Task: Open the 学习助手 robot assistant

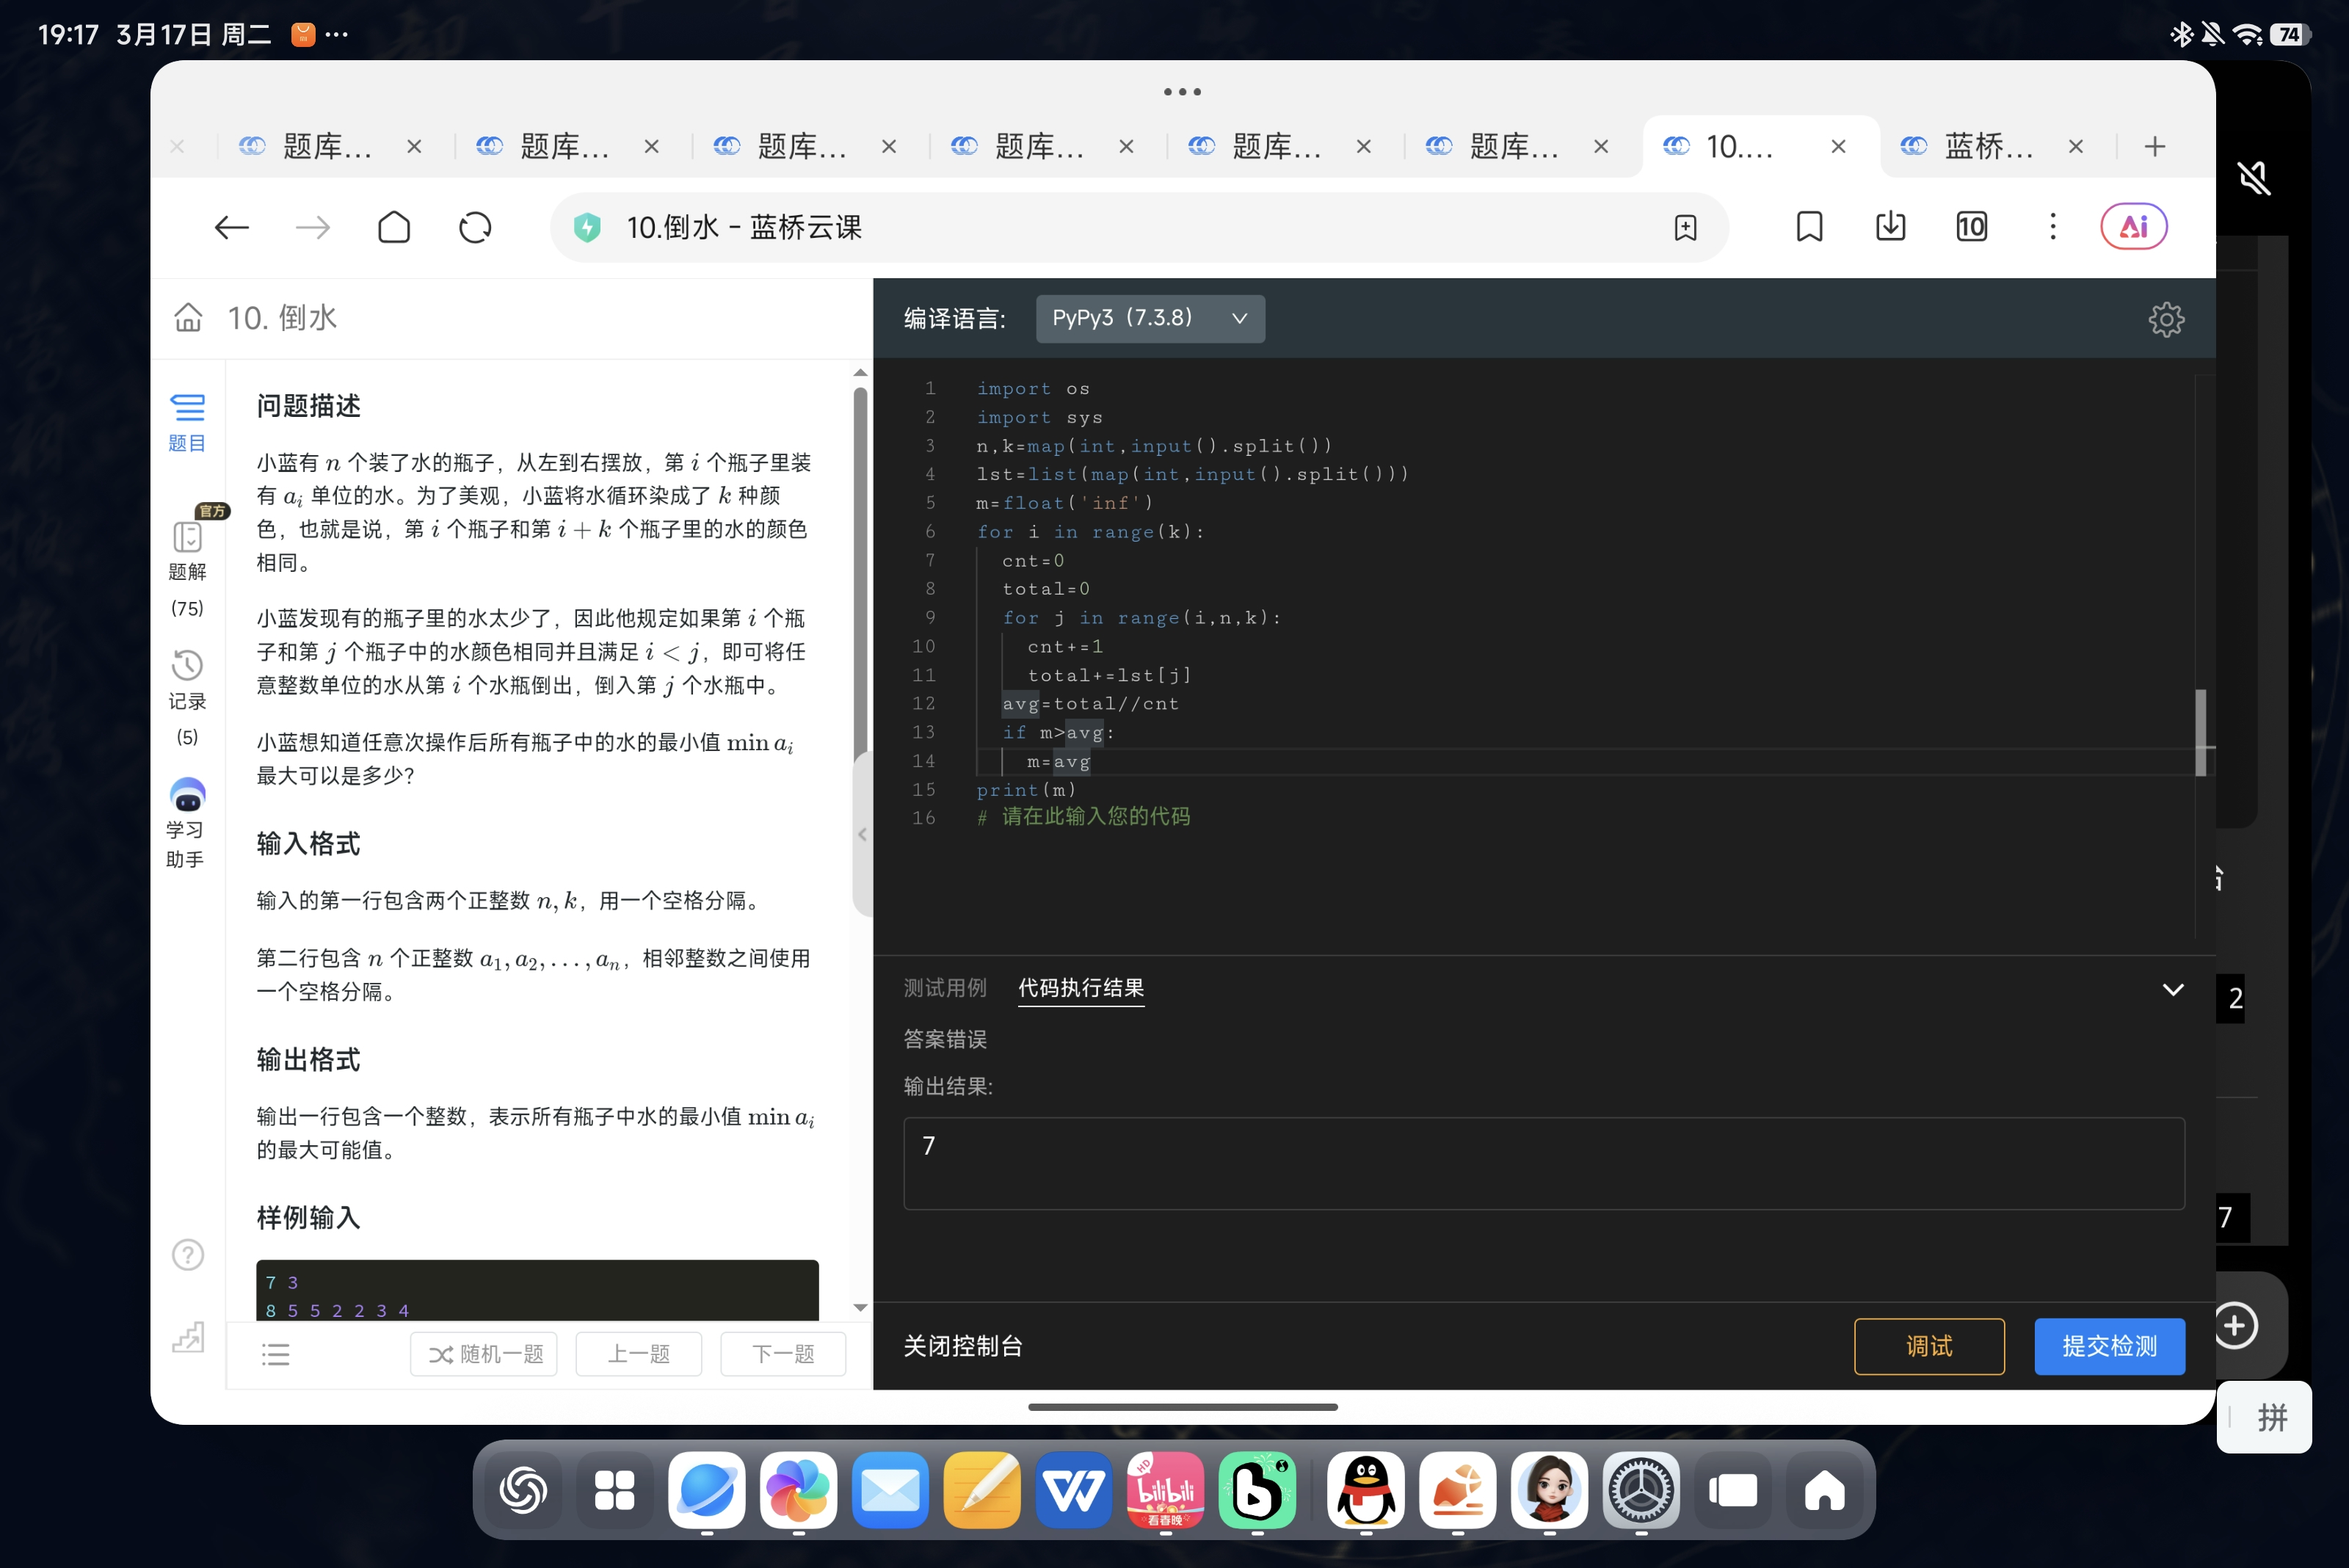Action: point(187,795)
